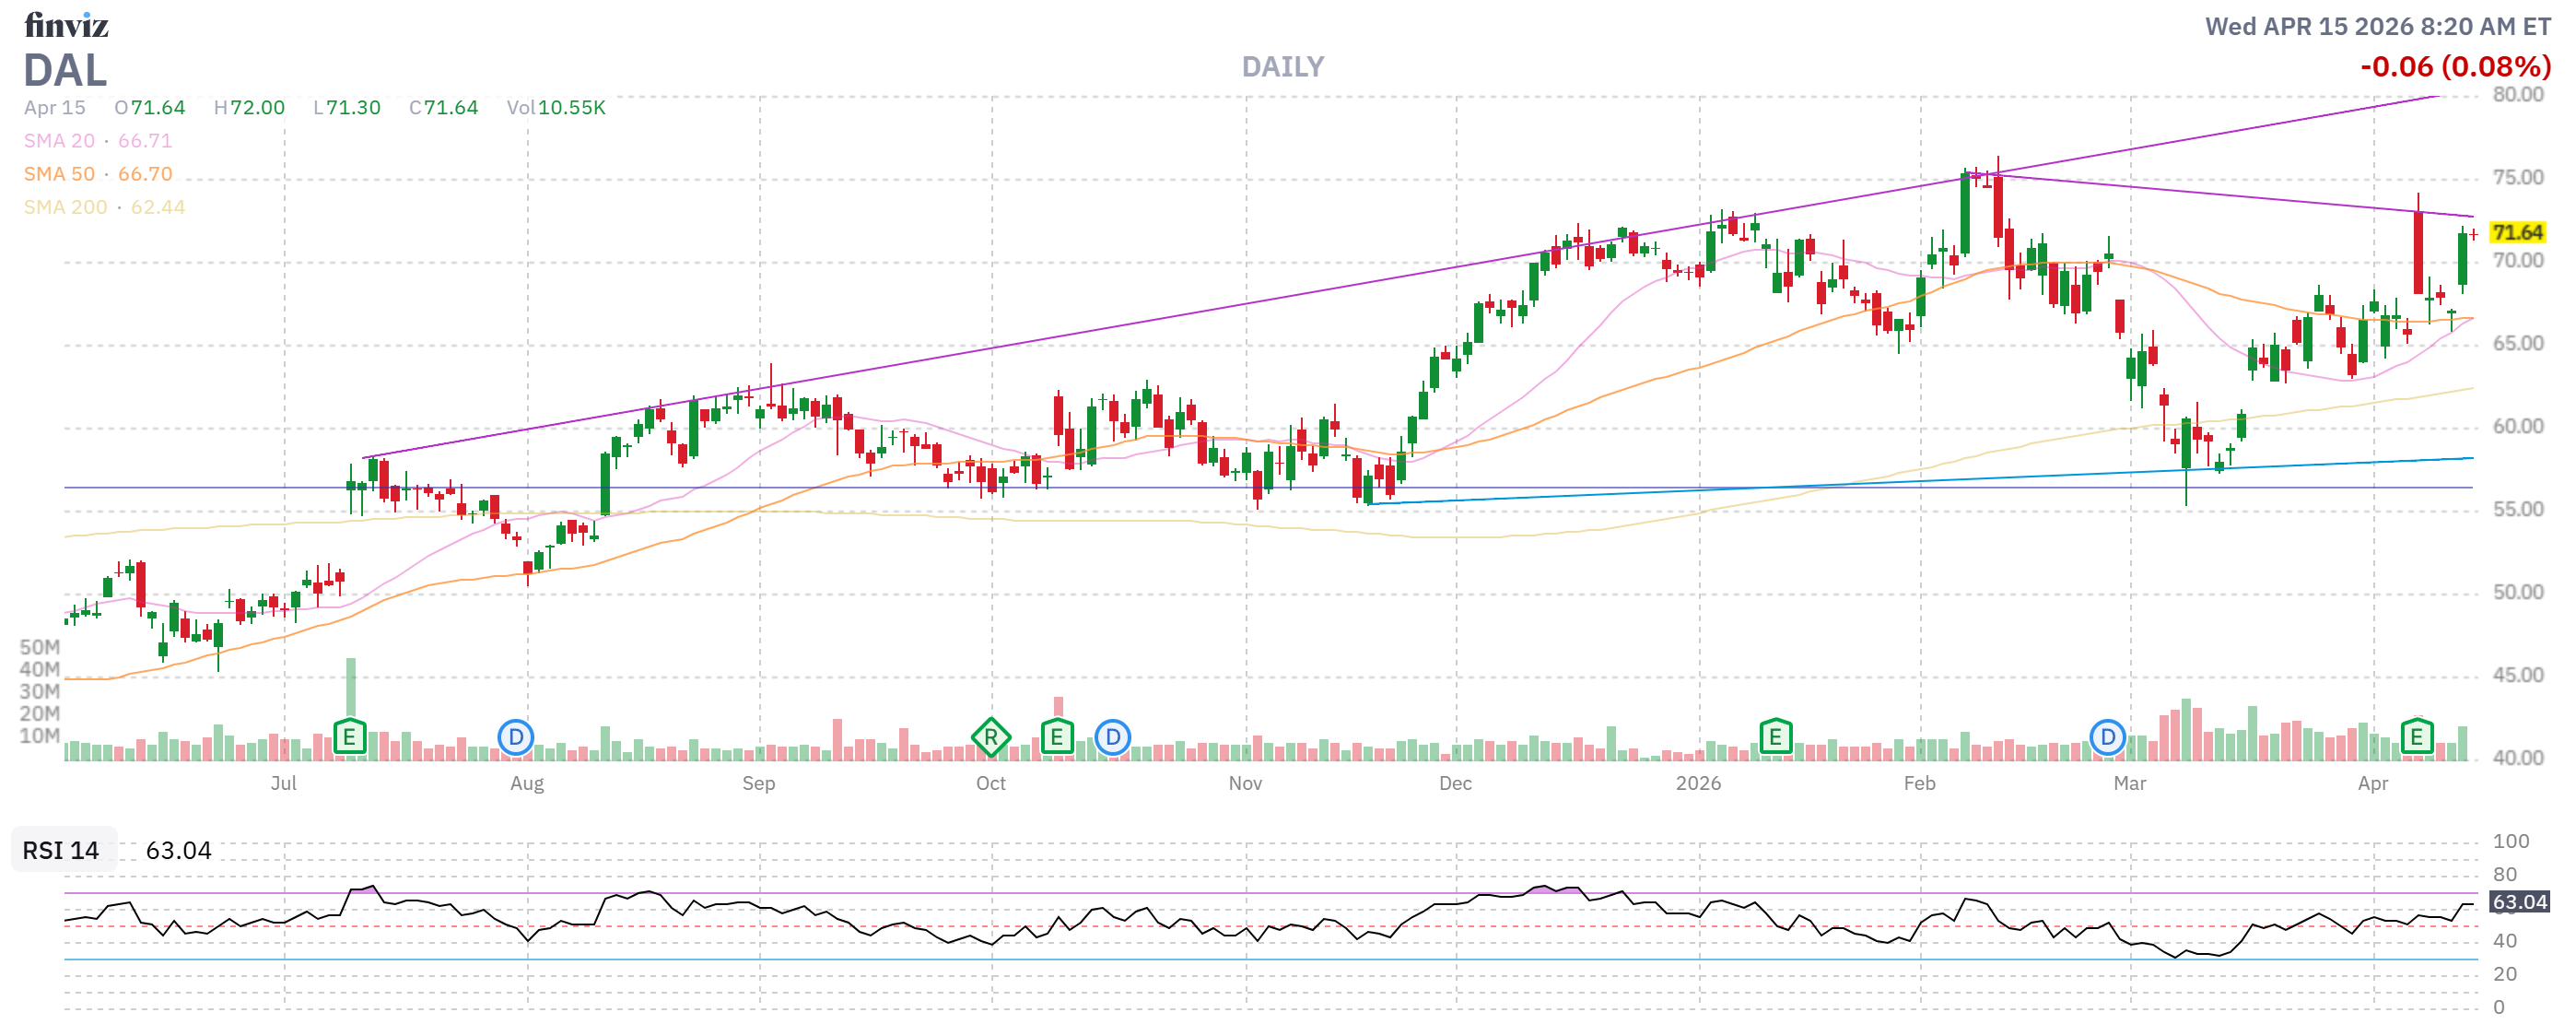This screenshot has width=2576, height=1036.
Task: Click the 63.04 RSI value tag
Action: pyautogui.click(x=2518, y=902)
